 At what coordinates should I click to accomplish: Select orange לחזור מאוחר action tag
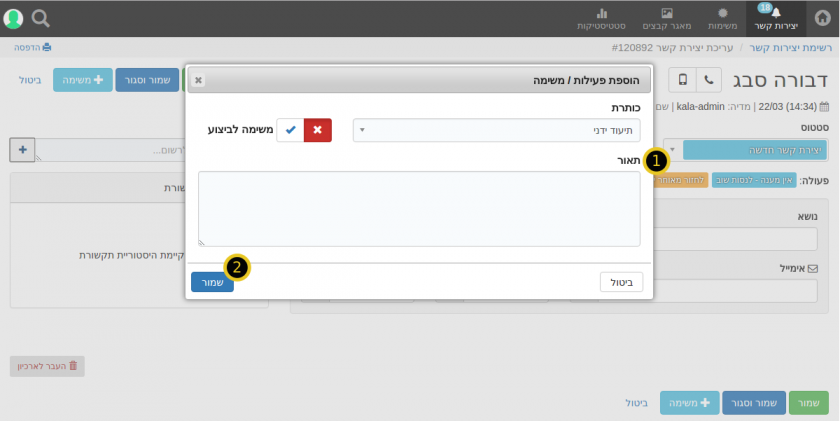[680, 181]
